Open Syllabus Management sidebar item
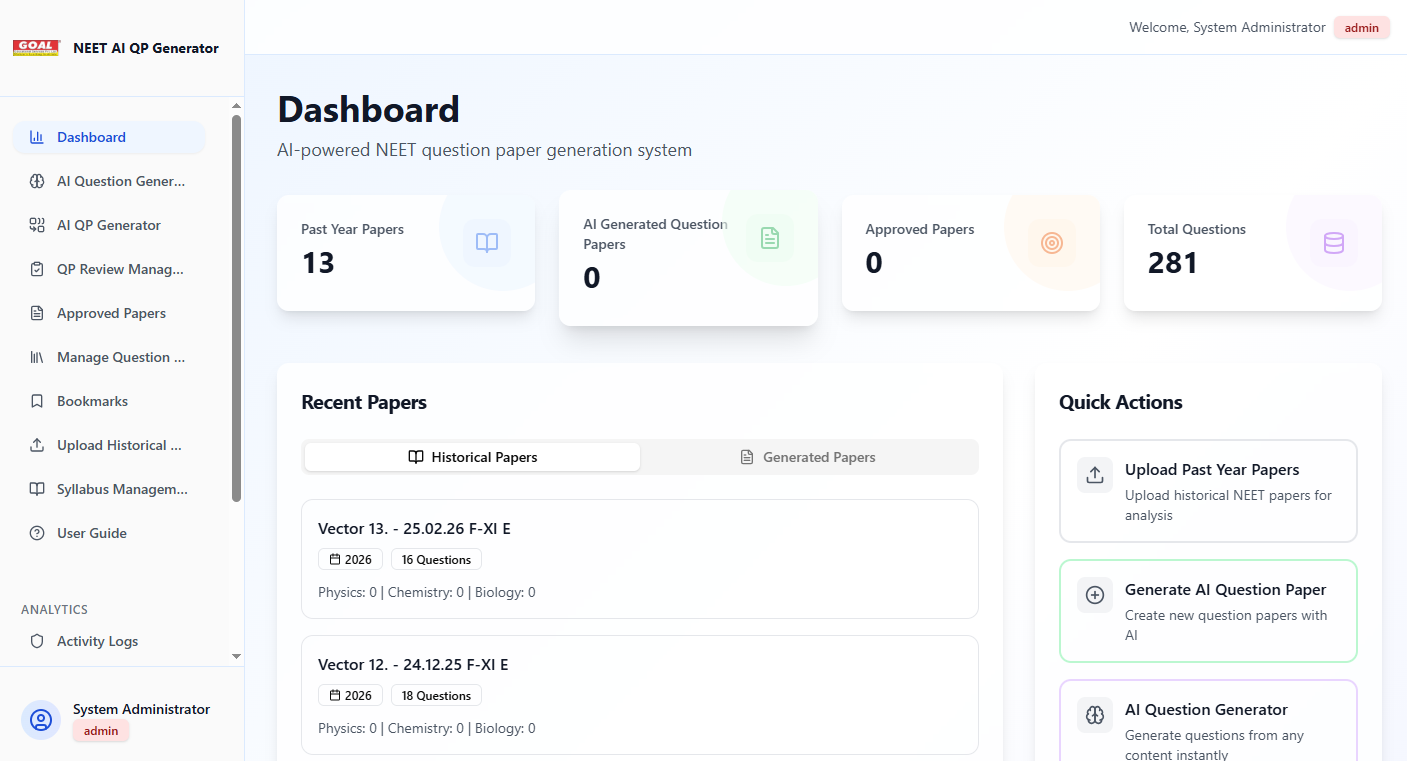The height and width of the screenshot is (761, 1407). [109, 489]
